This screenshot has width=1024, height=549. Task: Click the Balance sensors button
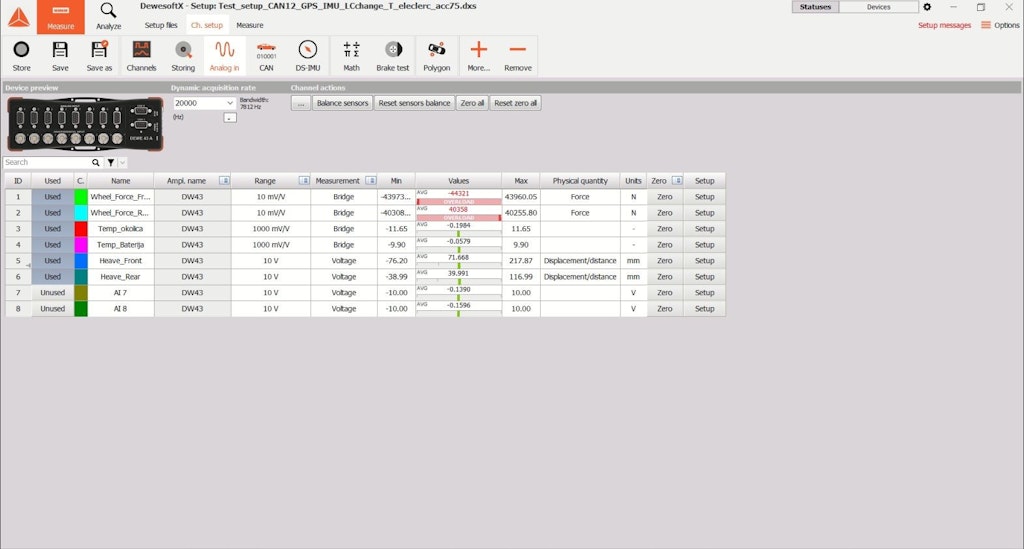[x=343, y=103]
